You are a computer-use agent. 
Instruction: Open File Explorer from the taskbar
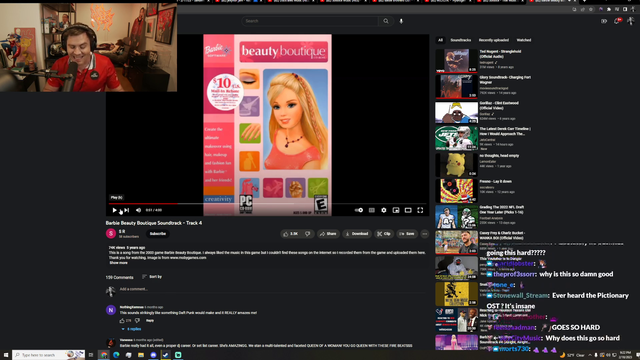click(x=141, y=355)
